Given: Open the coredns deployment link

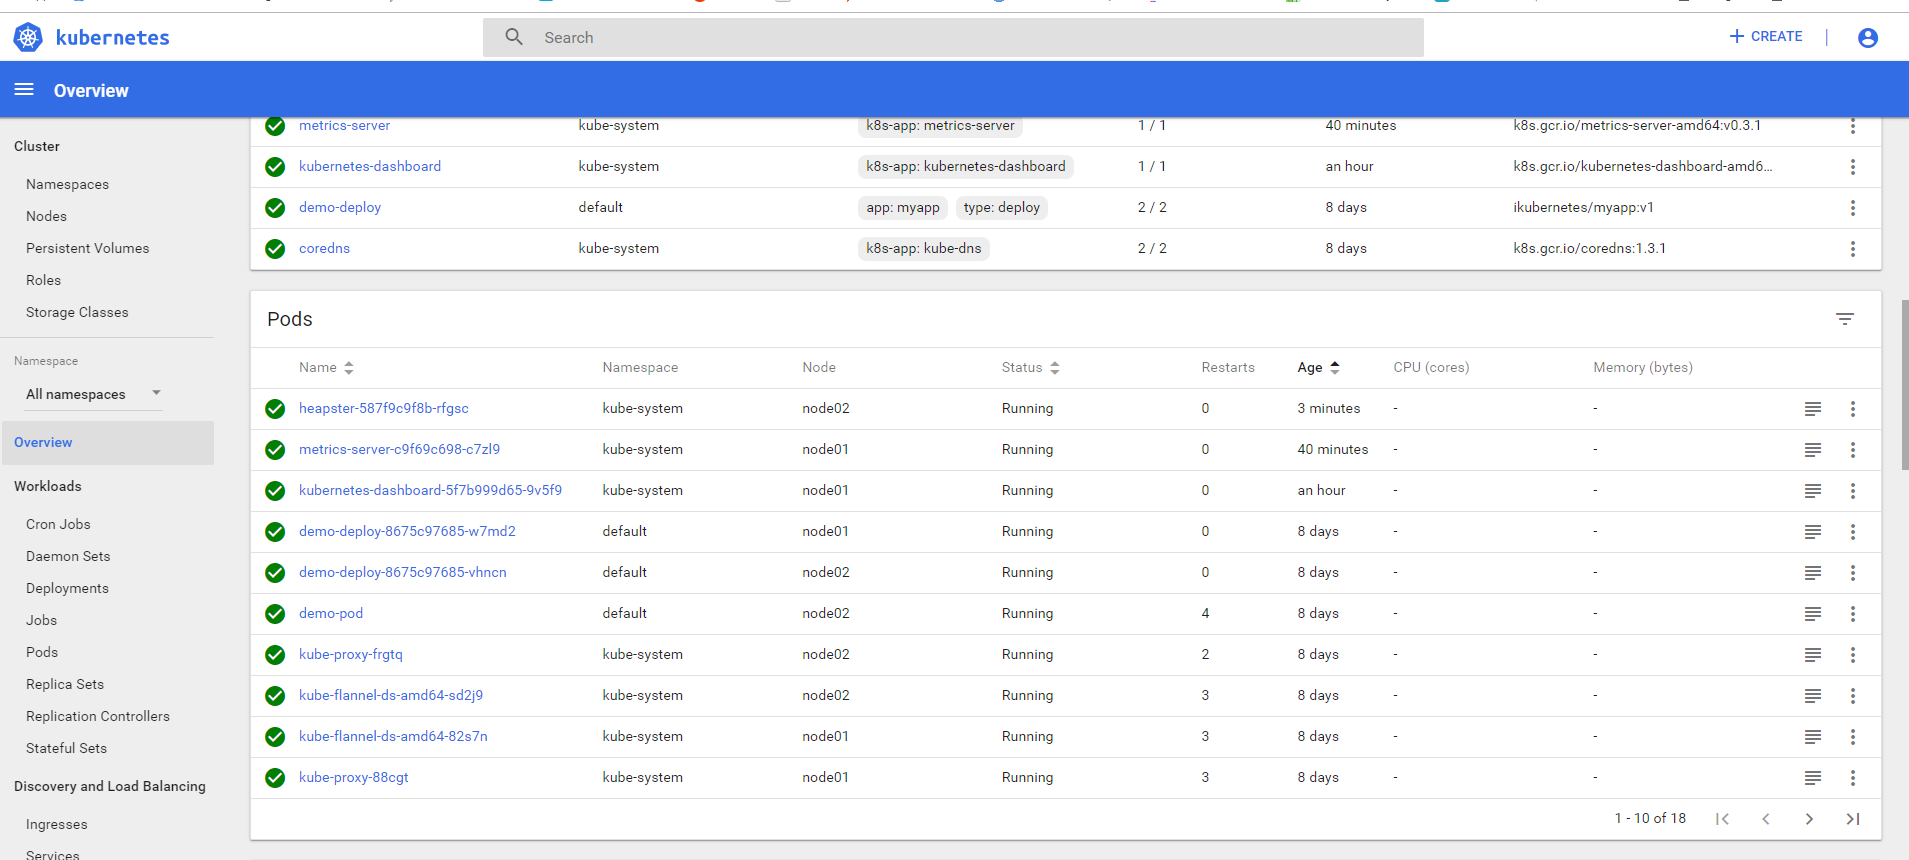Looking at the screenshot, I should [x=324, y=249].
